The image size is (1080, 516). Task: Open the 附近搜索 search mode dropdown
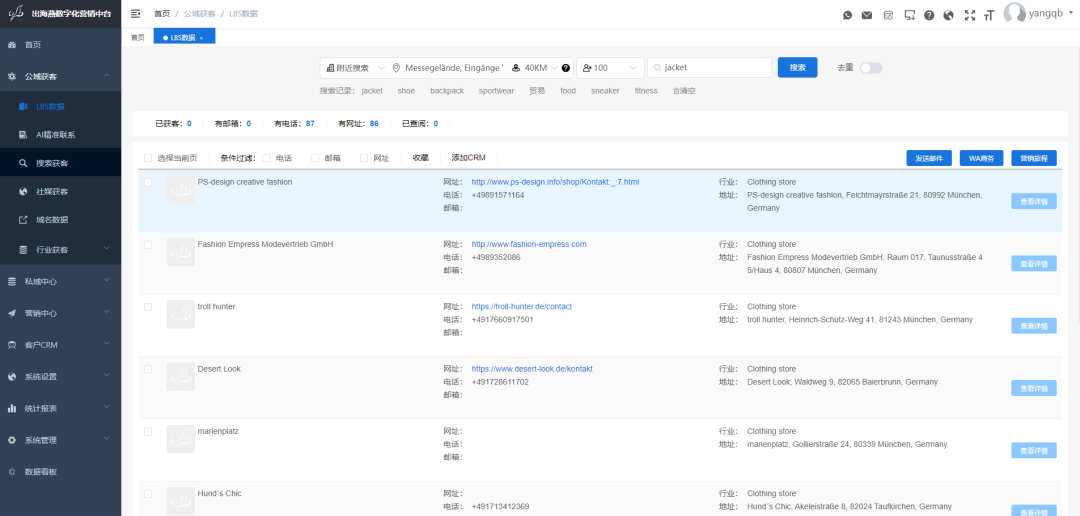point(354,68)
